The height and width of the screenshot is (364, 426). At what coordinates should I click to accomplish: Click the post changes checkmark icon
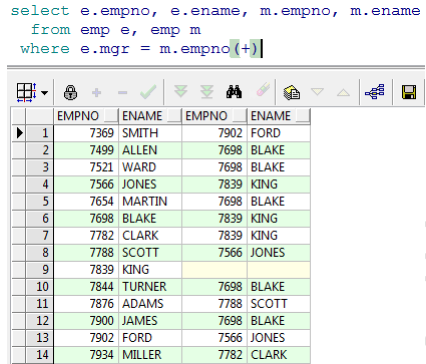point(148,92)
